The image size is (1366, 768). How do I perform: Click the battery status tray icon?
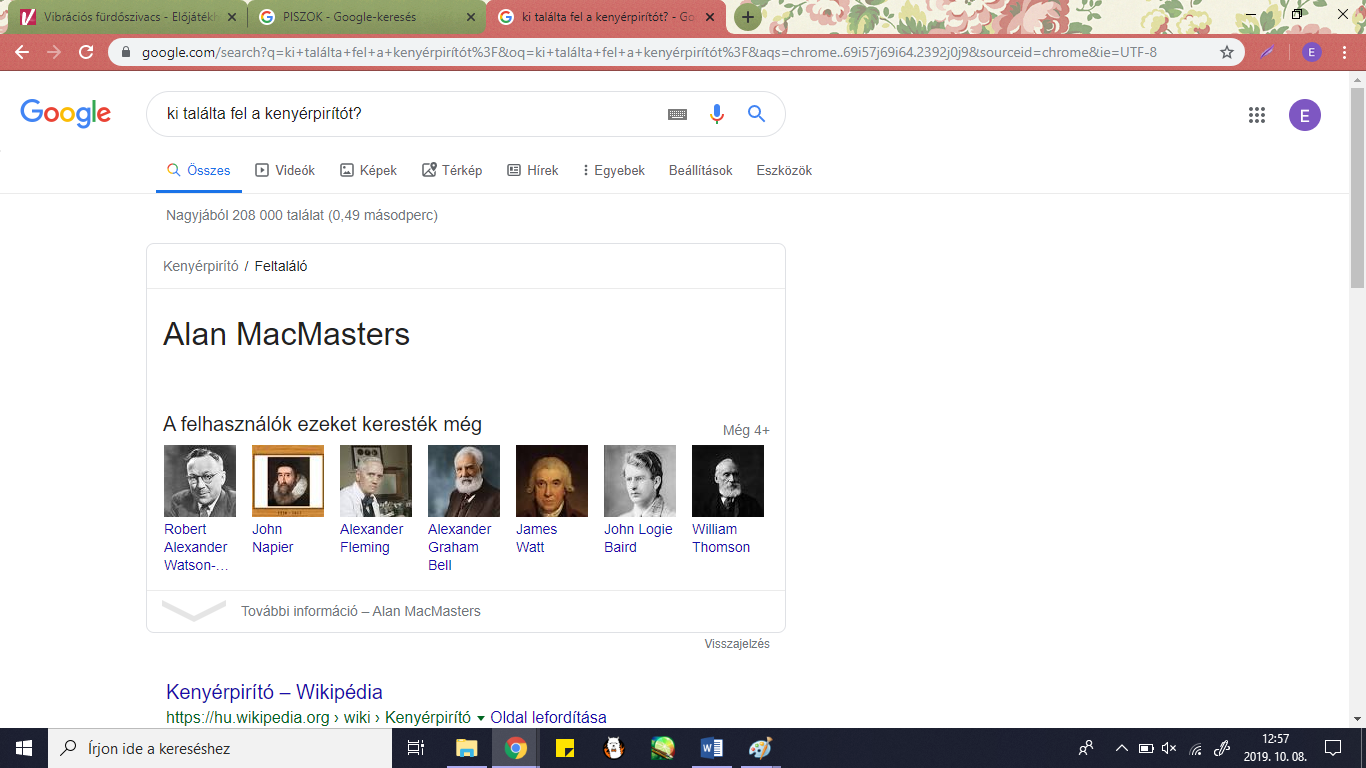click(x=1145, y=748)
